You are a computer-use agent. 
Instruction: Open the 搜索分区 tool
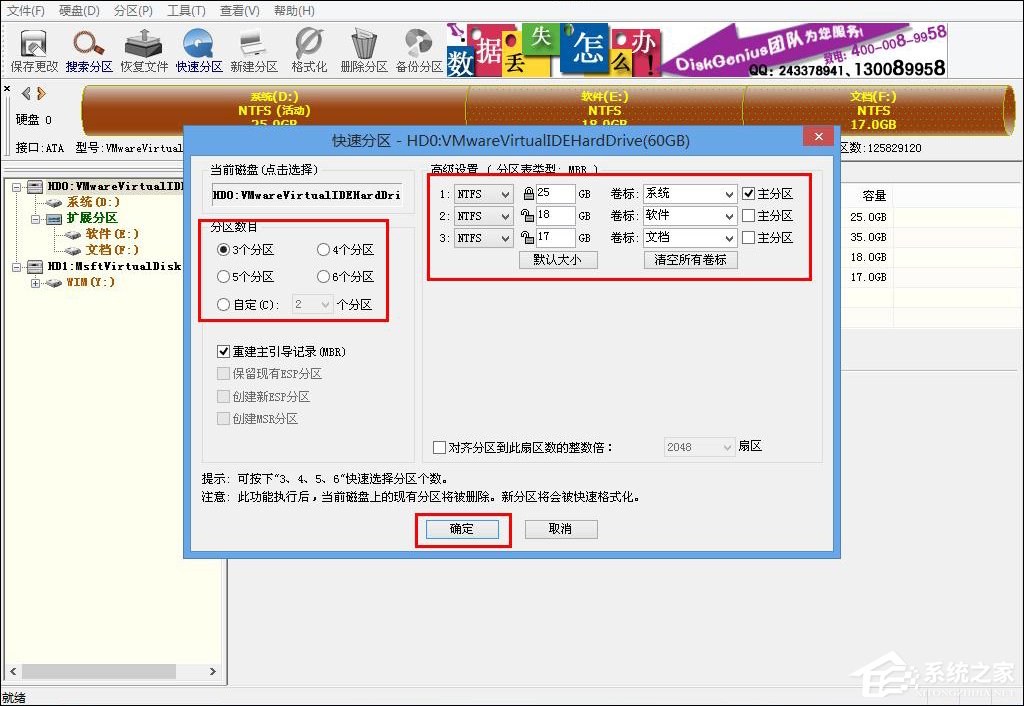[x=88, y=45]
